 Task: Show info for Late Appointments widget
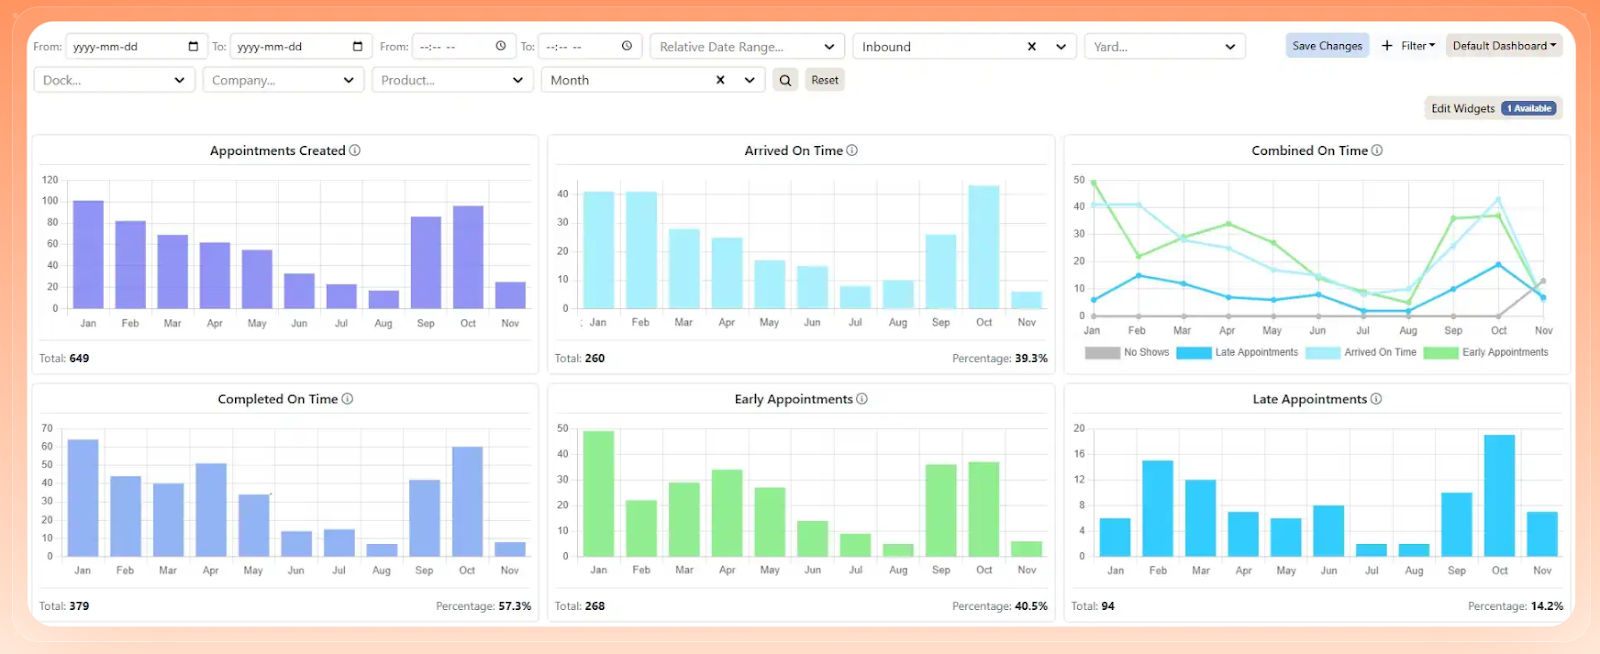tap(1376, 399)
